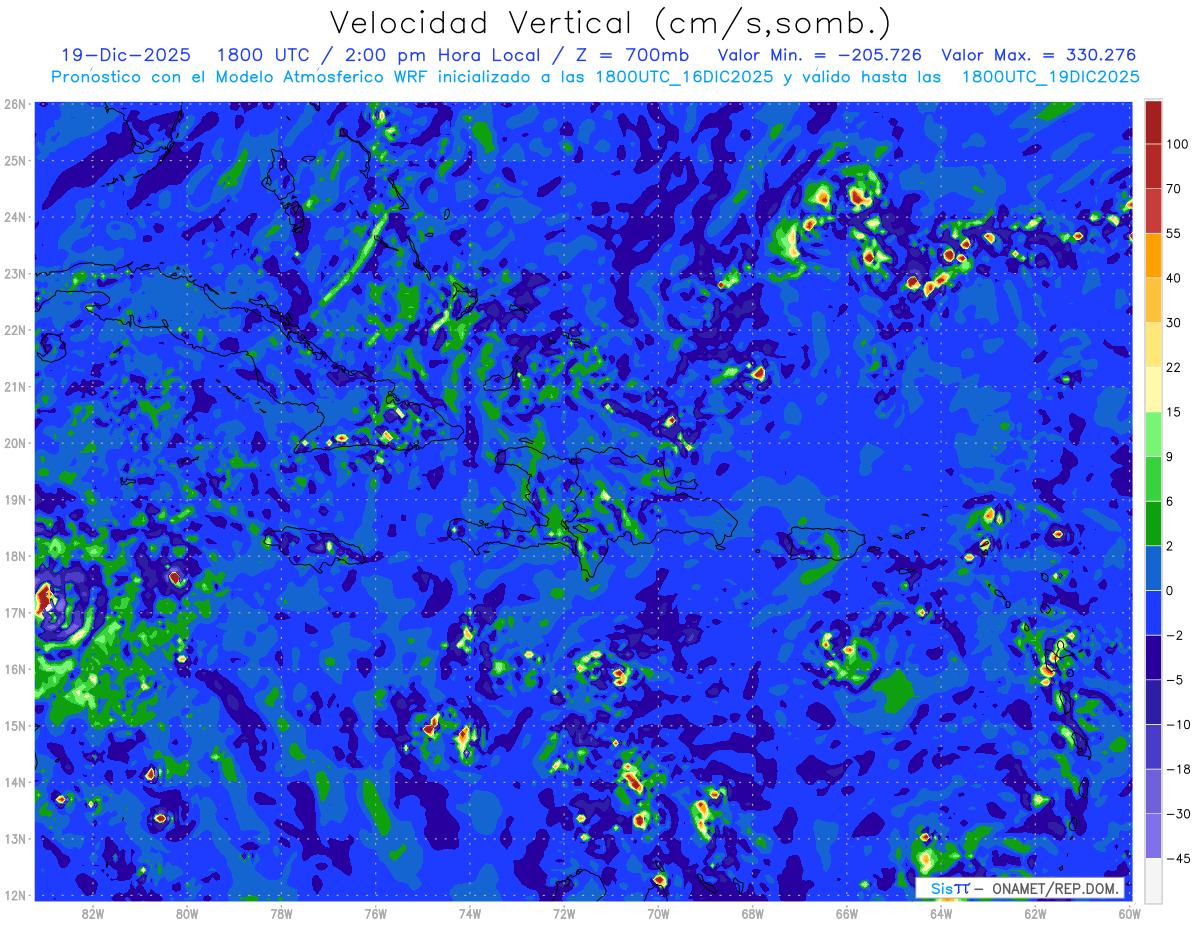
Task: Click the 78W longitude label
Action: click(x=281, y=913)
